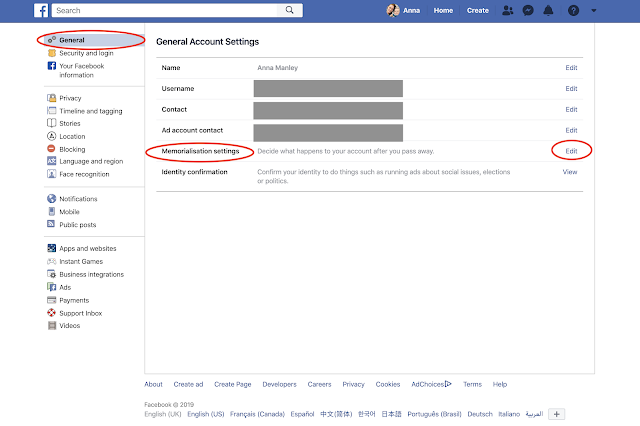The width and height of the screenshot is (640, 426).
Task: Click the red Blocking icon
Action: click(51, 149)
